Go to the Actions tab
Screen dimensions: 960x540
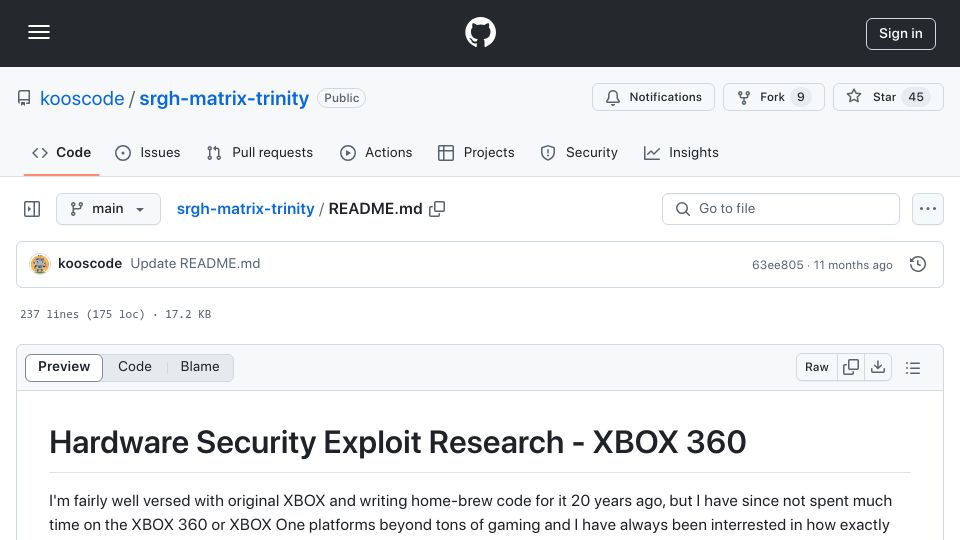[x=376, y=152]
